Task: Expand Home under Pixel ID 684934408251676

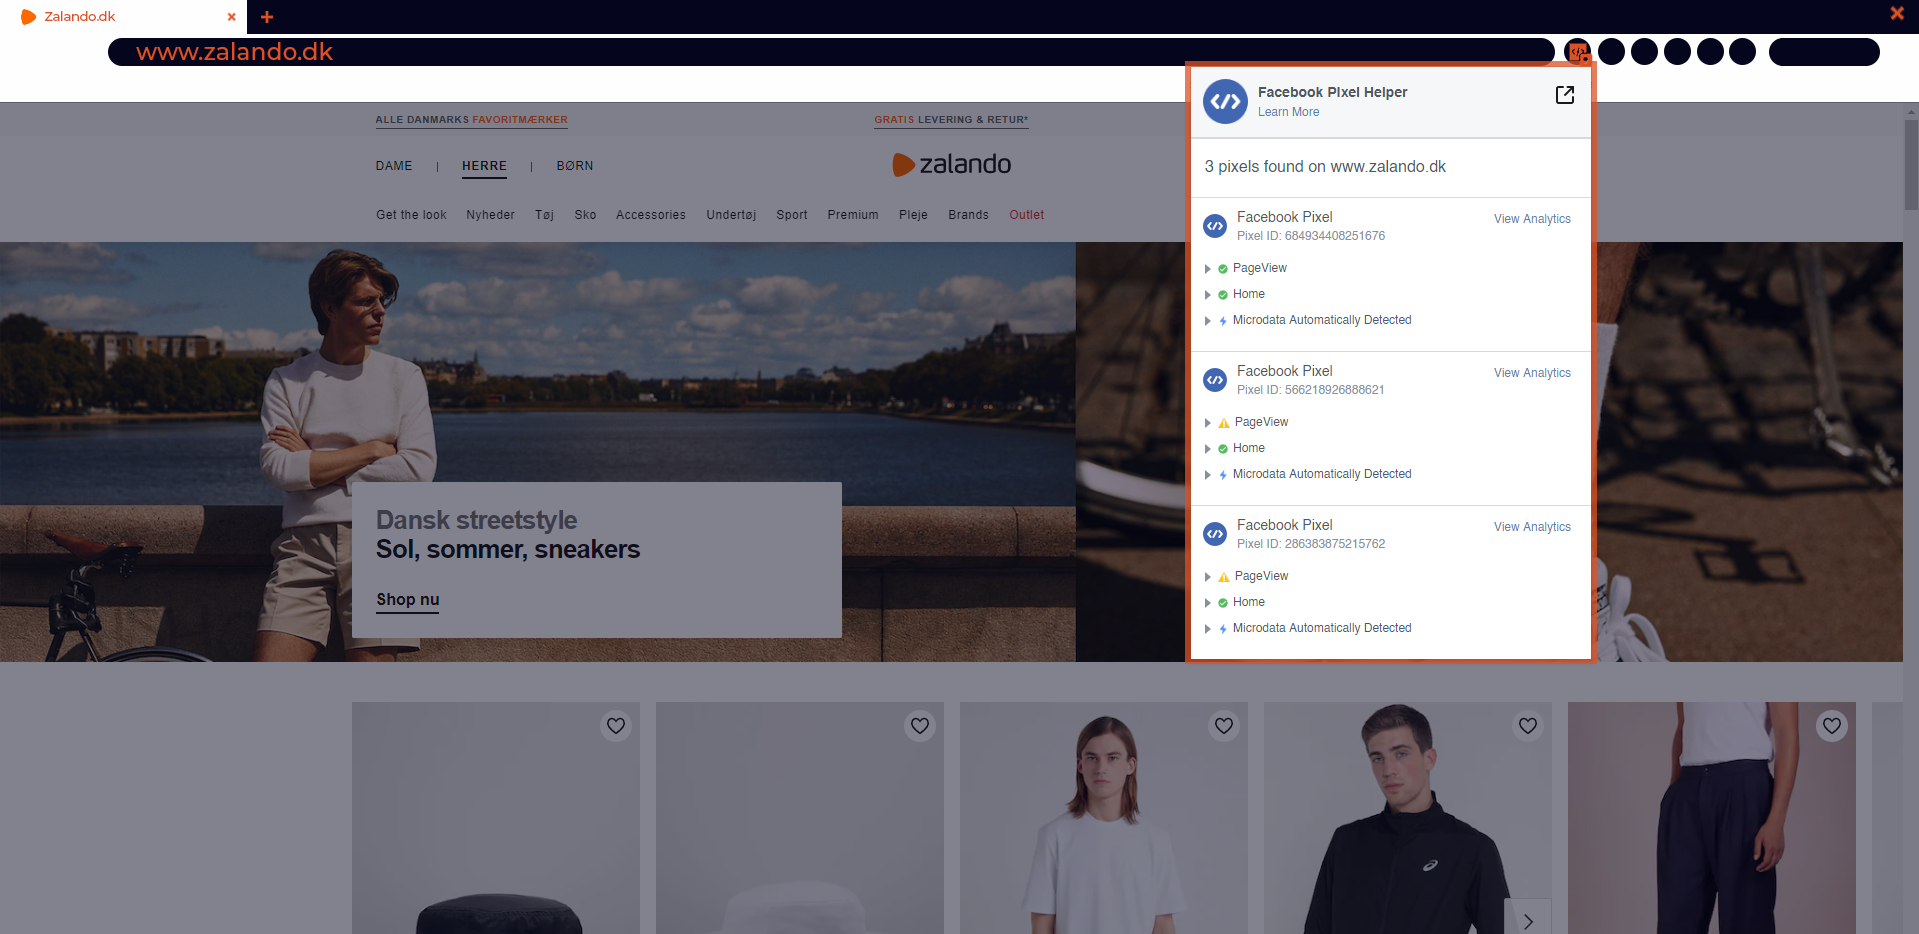Action: (x=1208, y=295)
